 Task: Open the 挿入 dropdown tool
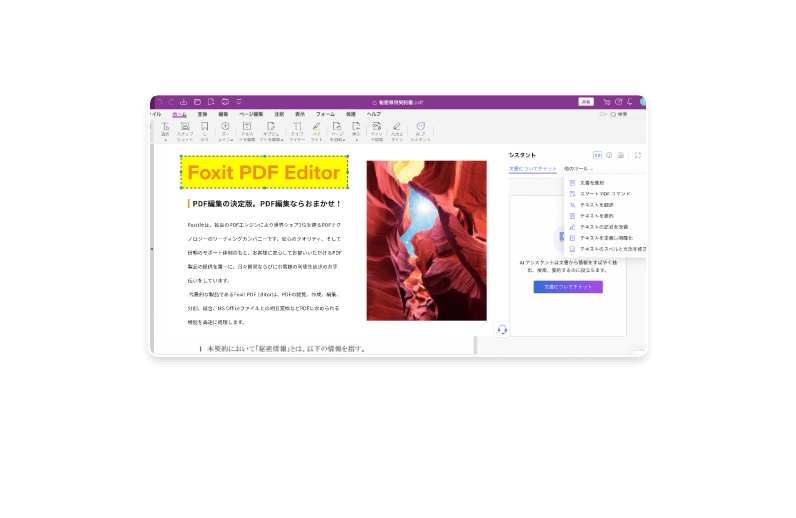click(356, 132)
